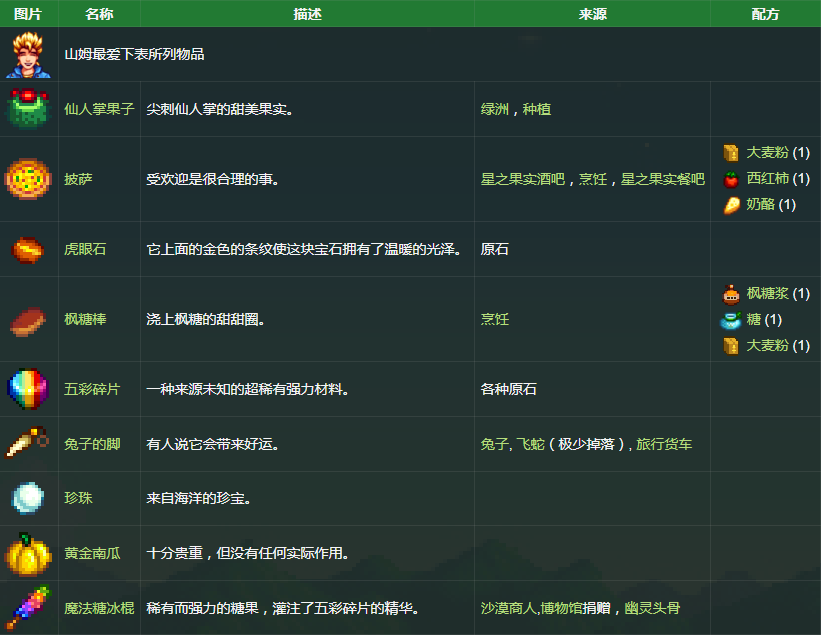This screenshot has height=635, width=821.
Task: Click the text 山姆最爱下表所列物品
Action: pos(134,54)
